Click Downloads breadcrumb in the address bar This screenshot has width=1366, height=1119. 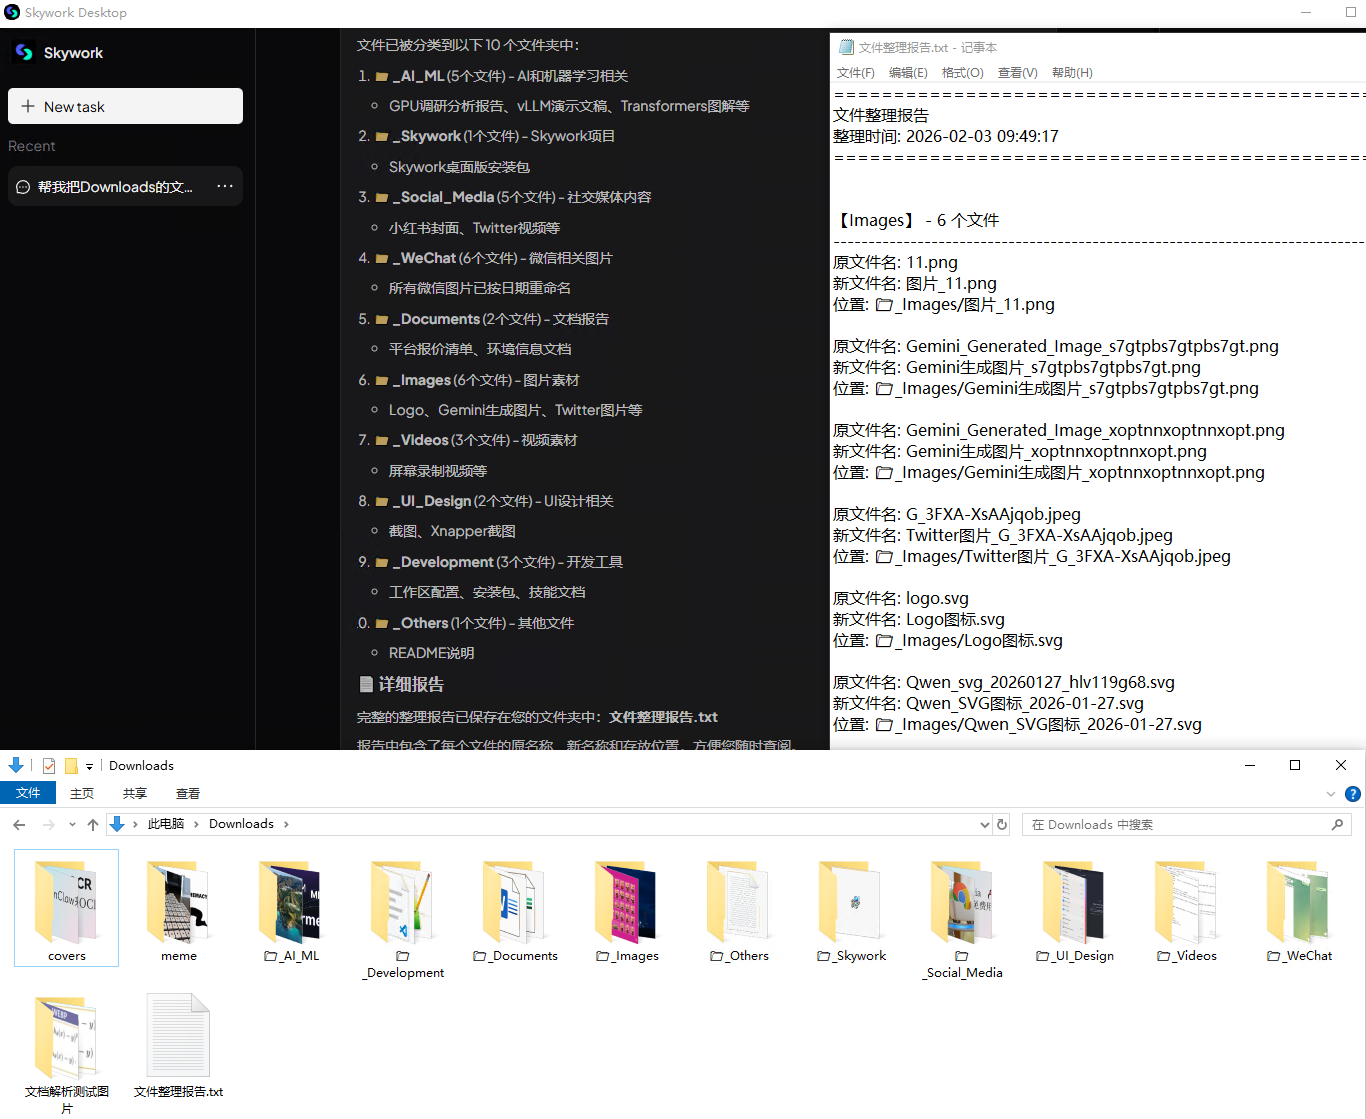point(241,824)
